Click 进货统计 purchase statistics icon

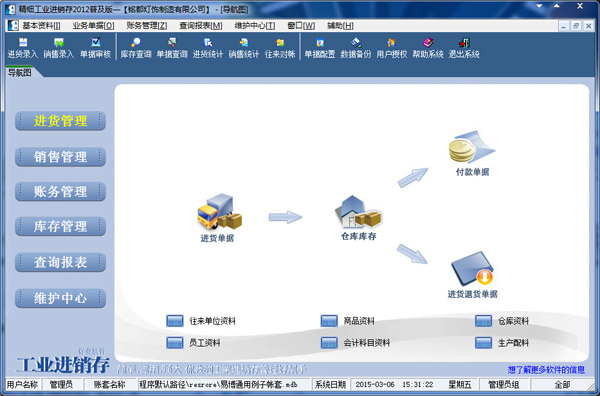pyautogui.click(x=208, y=48)
